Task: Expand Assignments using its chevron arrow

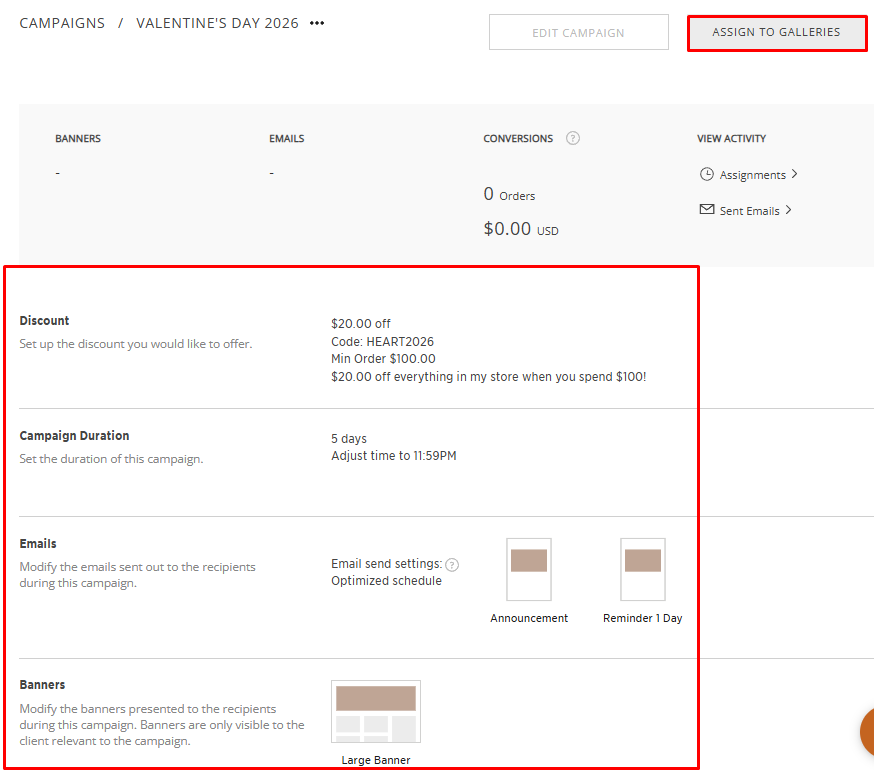Action: 794,174
